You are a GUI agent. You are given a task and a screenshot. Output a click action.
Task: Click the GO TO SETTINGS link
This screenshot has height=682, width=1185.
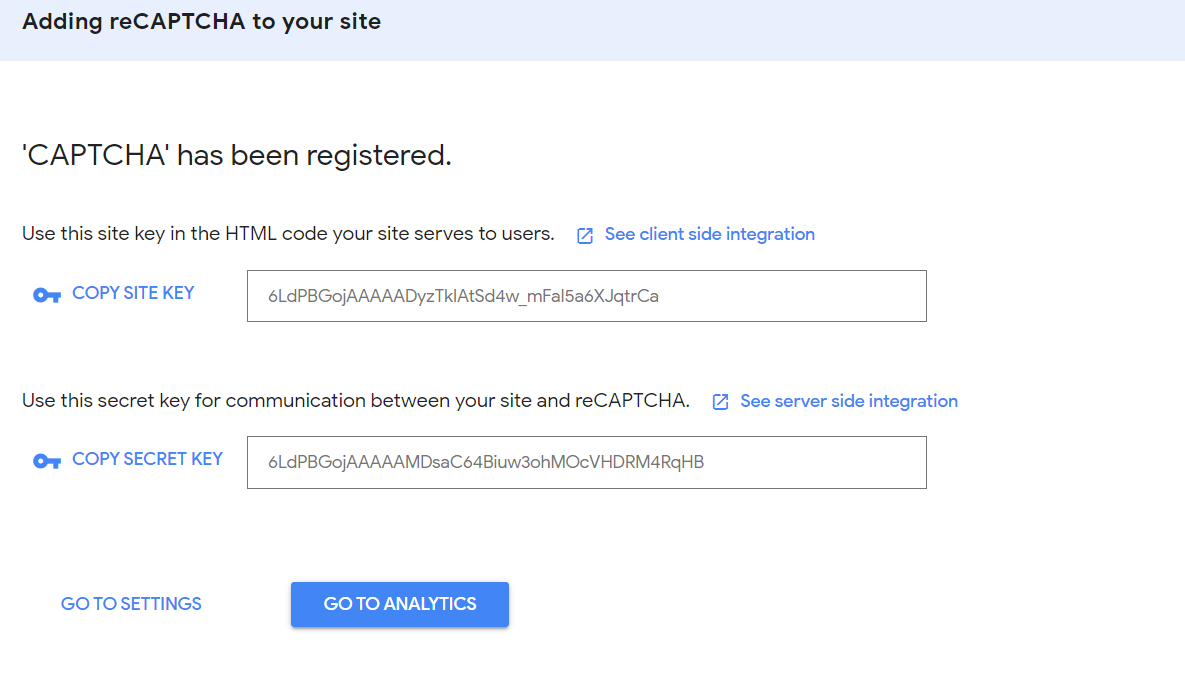click(x=131, y=604)
